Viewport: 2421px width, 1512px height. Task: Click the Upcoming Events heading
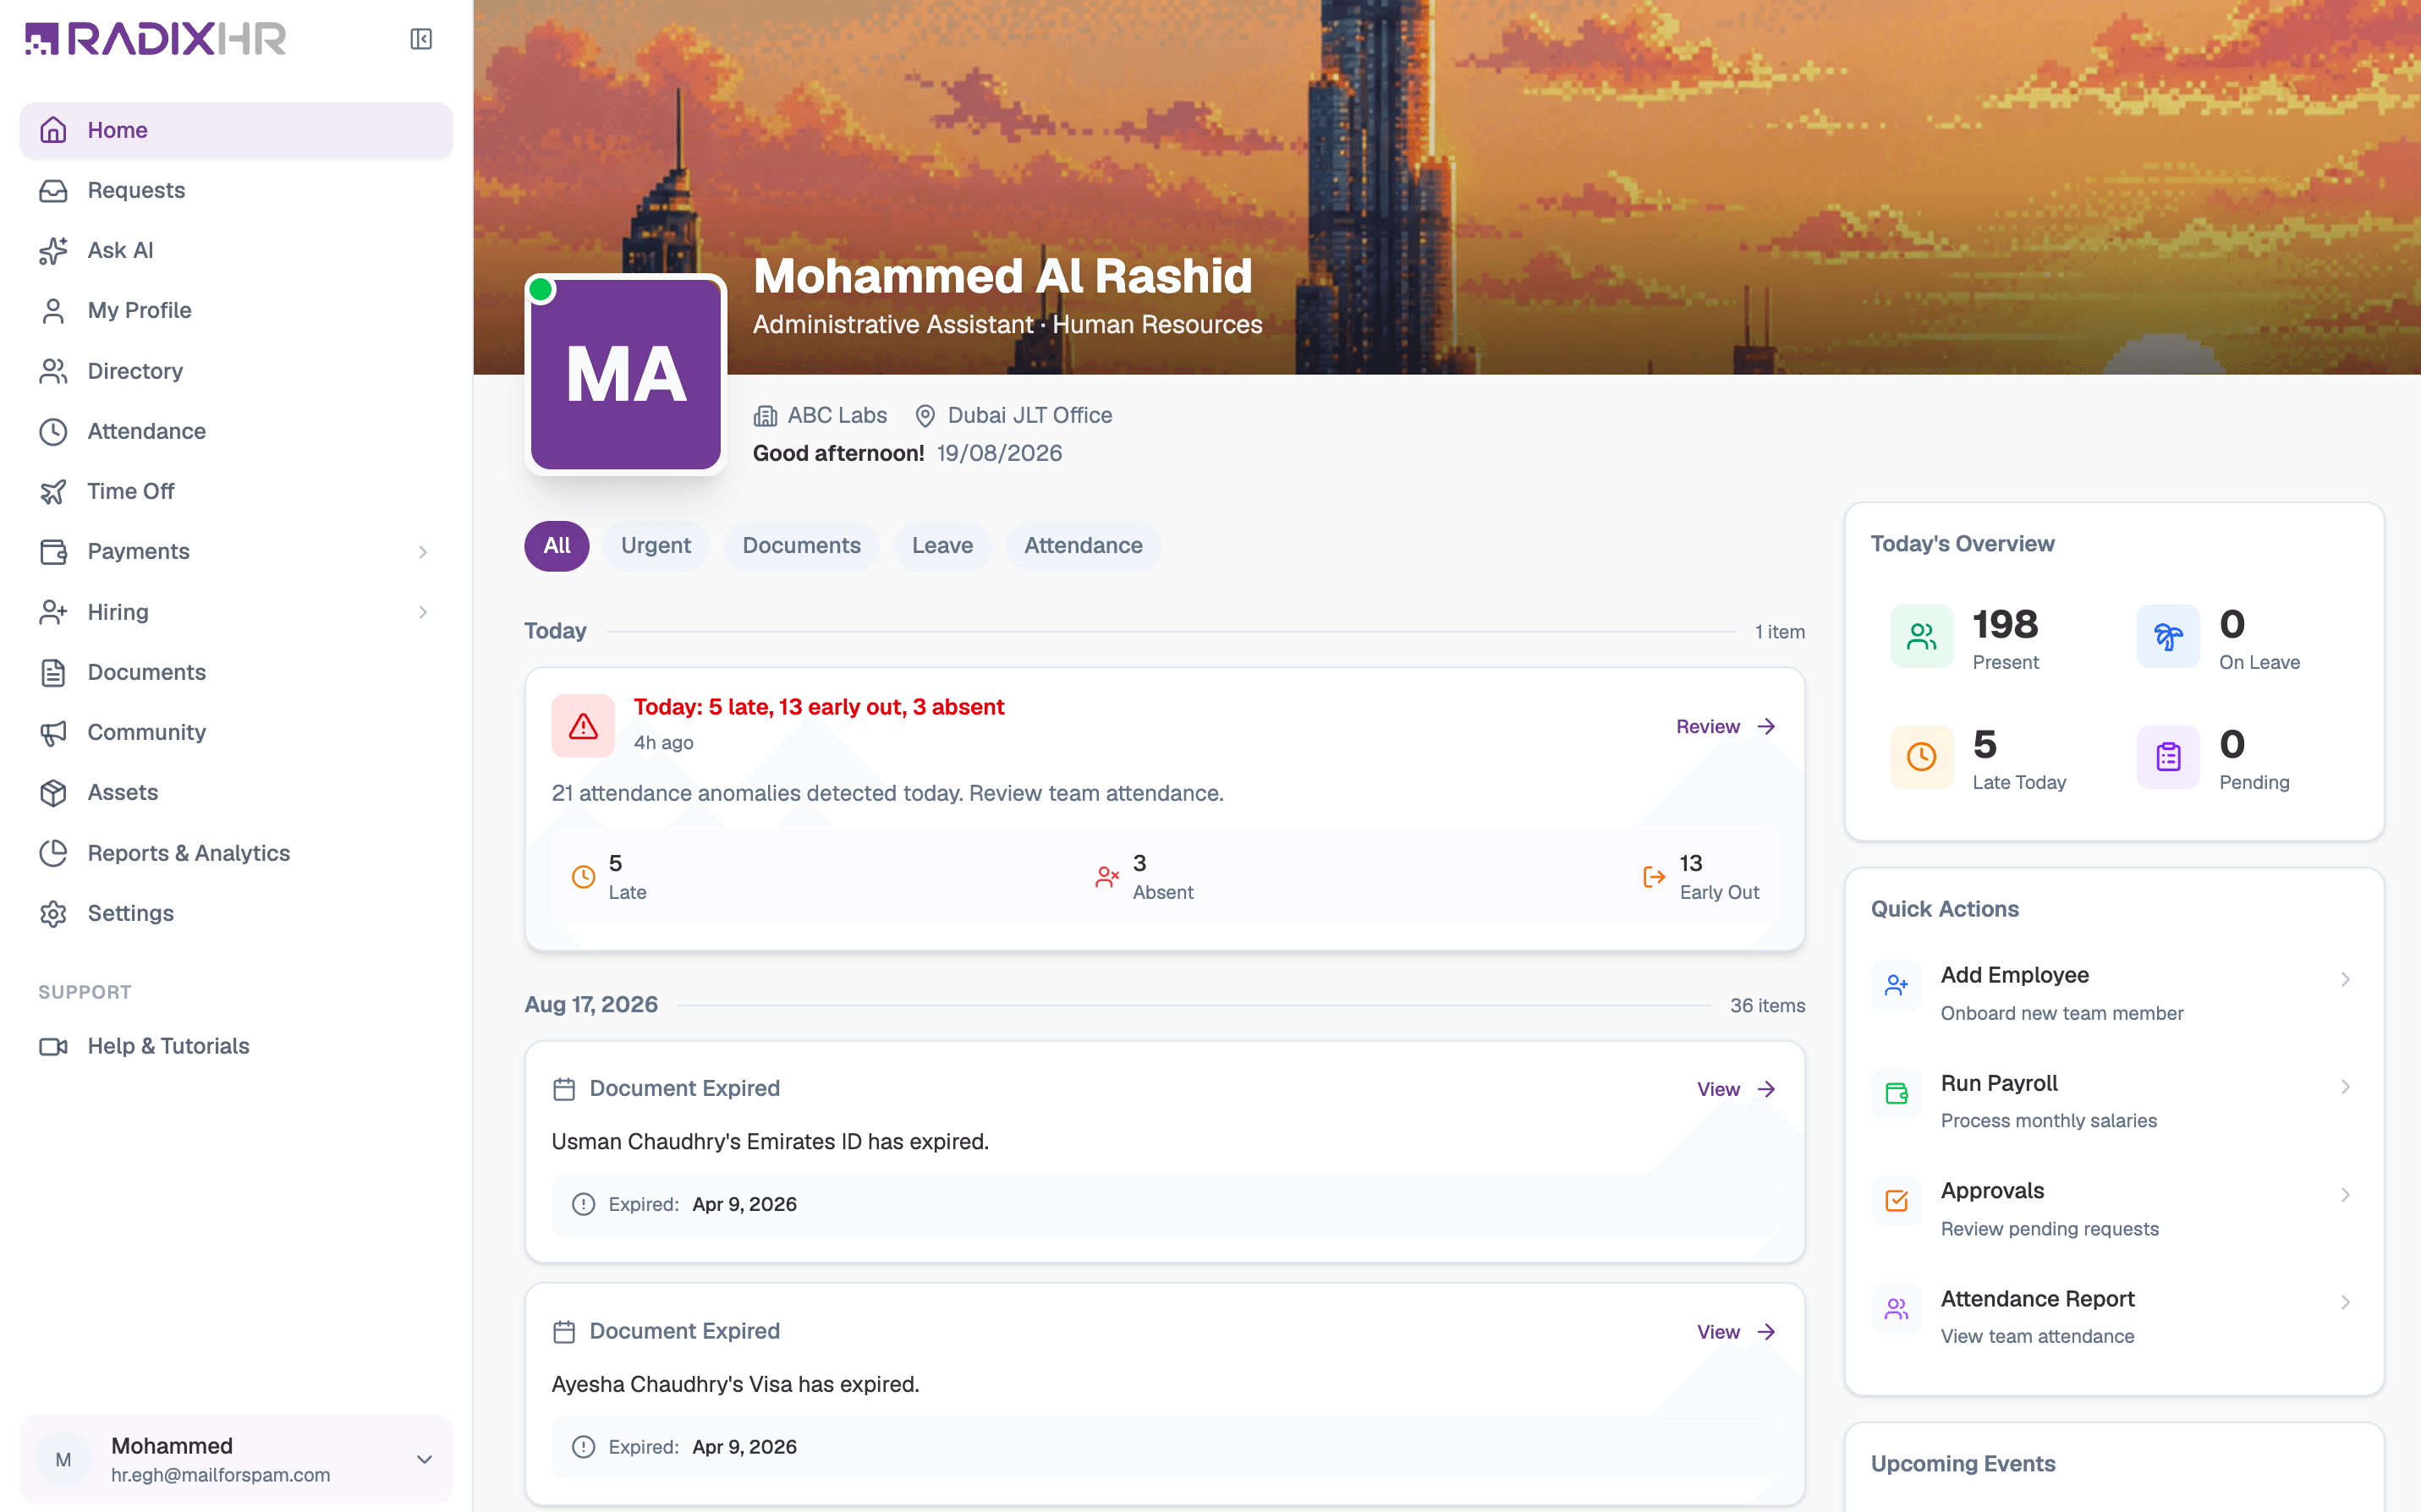pyautogui.click(x=1962, y=1463)
